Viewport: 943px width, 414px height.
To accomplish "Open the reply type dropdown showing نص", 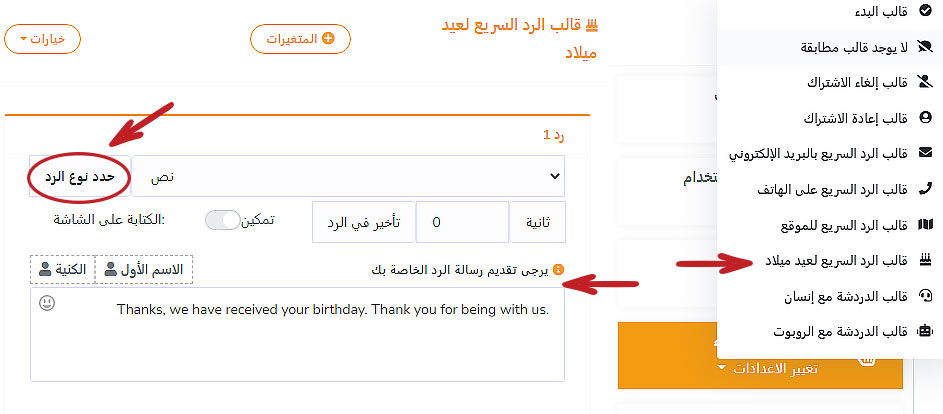I will coord(348,176).
